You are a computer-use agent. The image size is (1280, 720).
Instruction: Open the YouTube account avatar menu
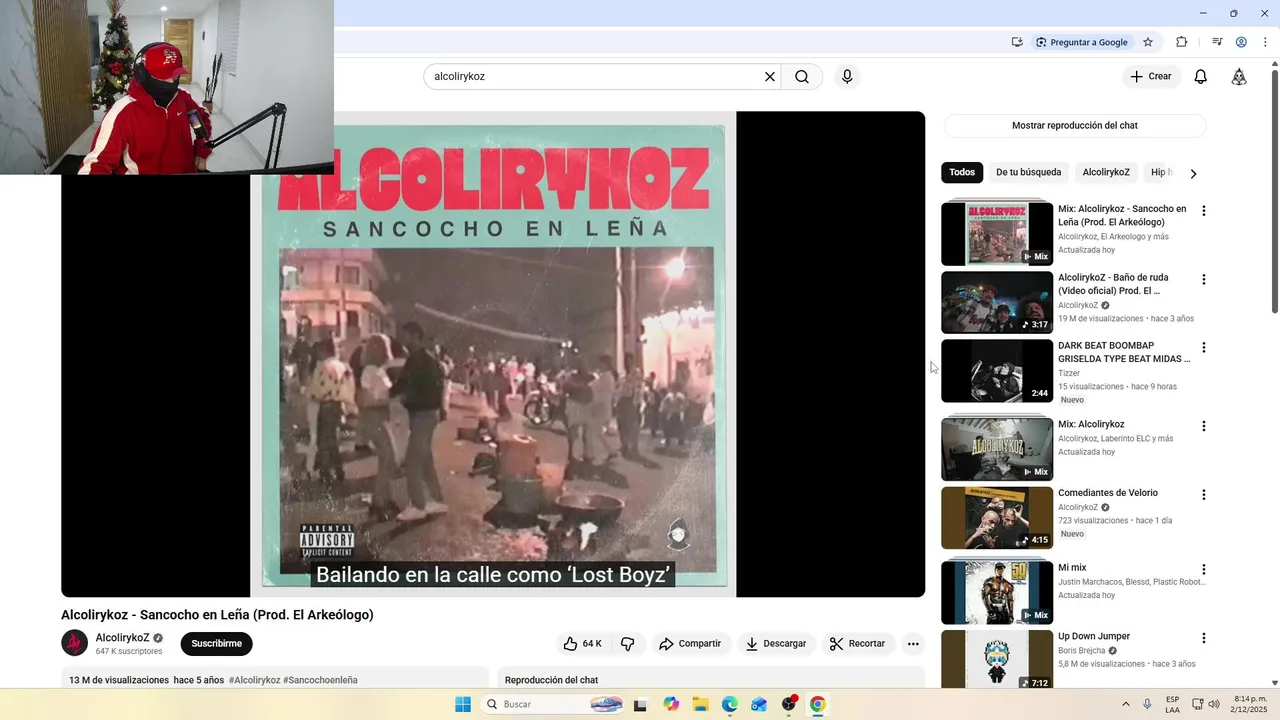[x=1239, y=77]
